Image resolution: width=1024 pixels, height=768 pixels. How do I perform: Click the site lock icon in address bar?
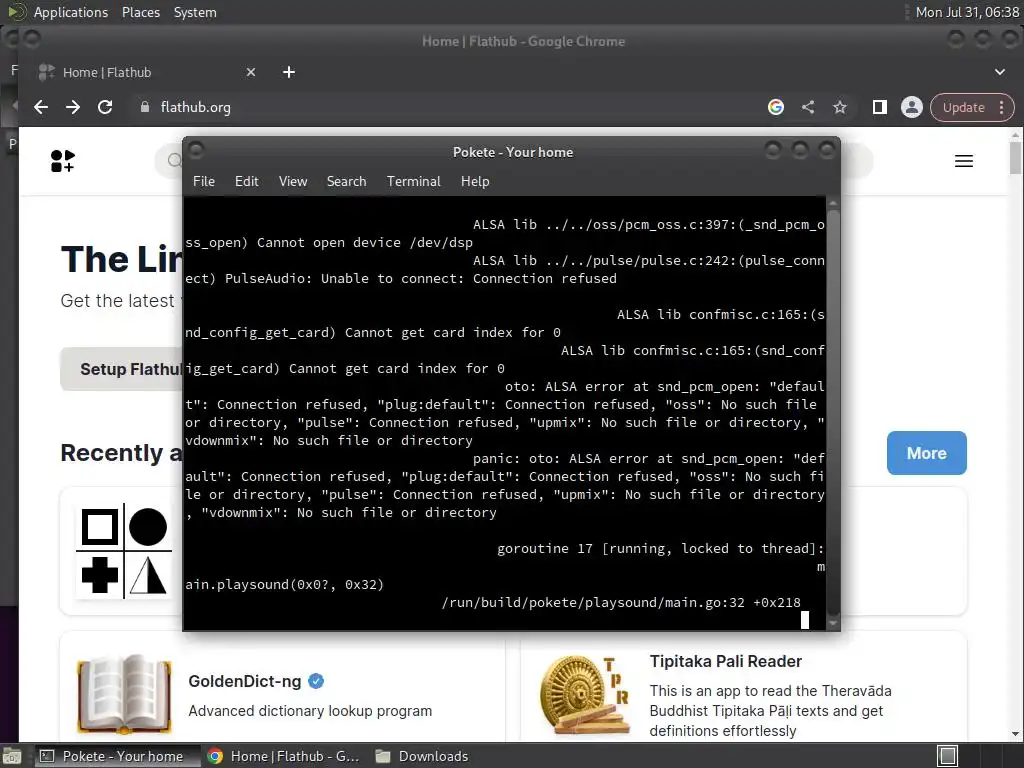tap(145, 107)
